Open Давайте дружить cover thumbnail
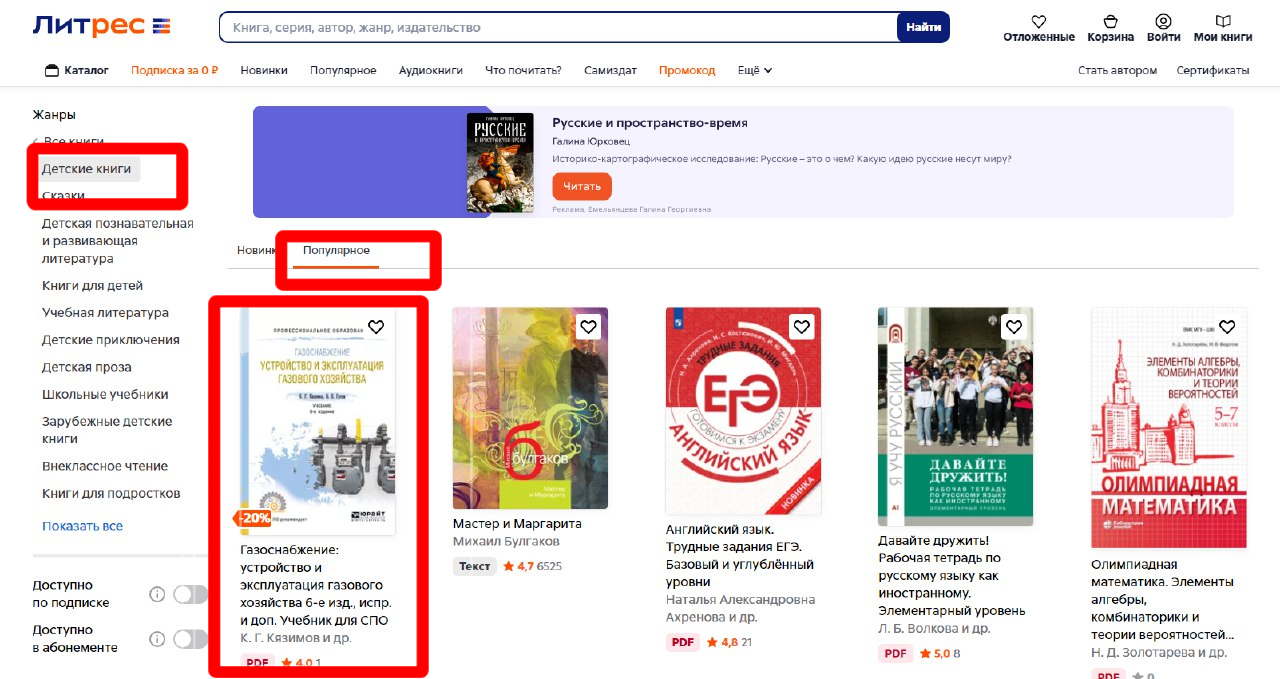Viewport: 1280px width, 679px height. (x=955, y=417)
